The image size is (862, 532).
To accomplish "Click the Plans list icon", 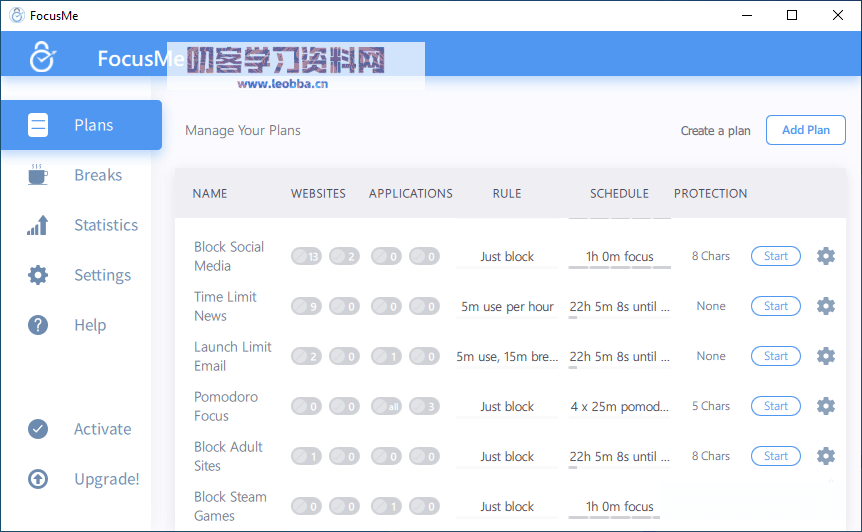I will [x=38, y=125].
